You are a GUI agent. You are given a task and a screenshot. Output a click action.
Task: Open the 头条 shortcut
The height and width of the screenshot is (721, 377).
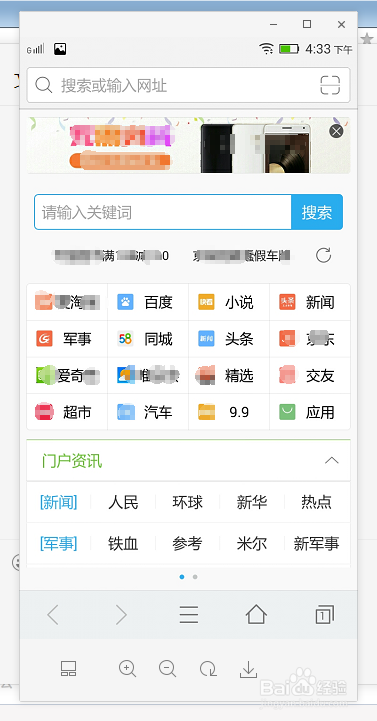229,339
